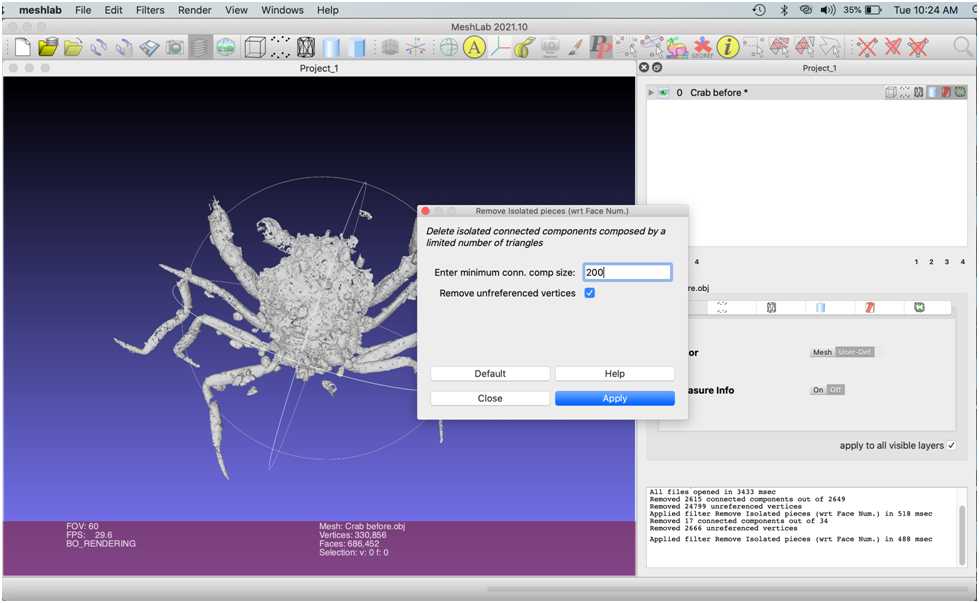The height and width of the screenshot is (603, 979).
Task: Click the minimum conn. comp size field
Action: coord(627,272)
